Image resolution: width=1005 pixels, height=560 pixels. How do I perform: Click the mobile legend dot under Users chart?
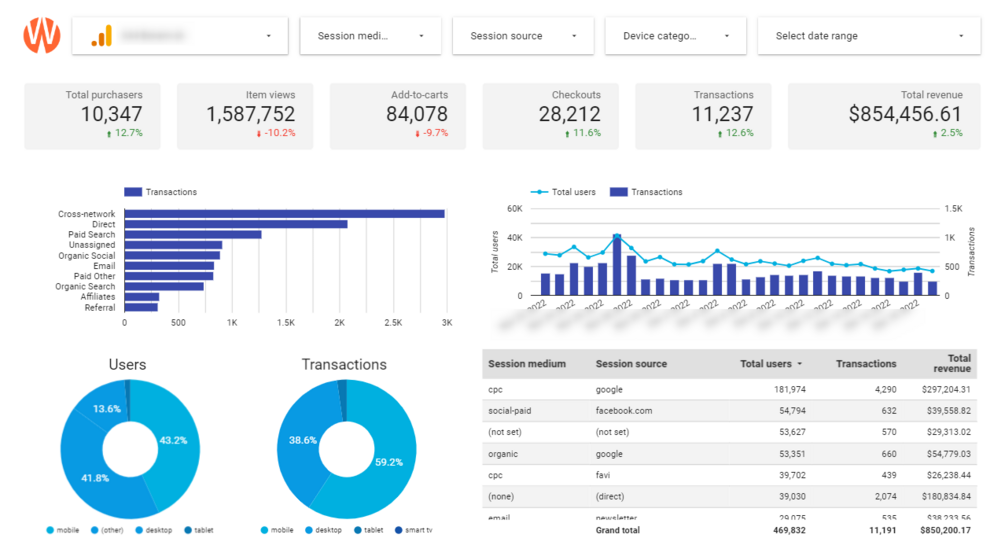[x=50, y=530]
